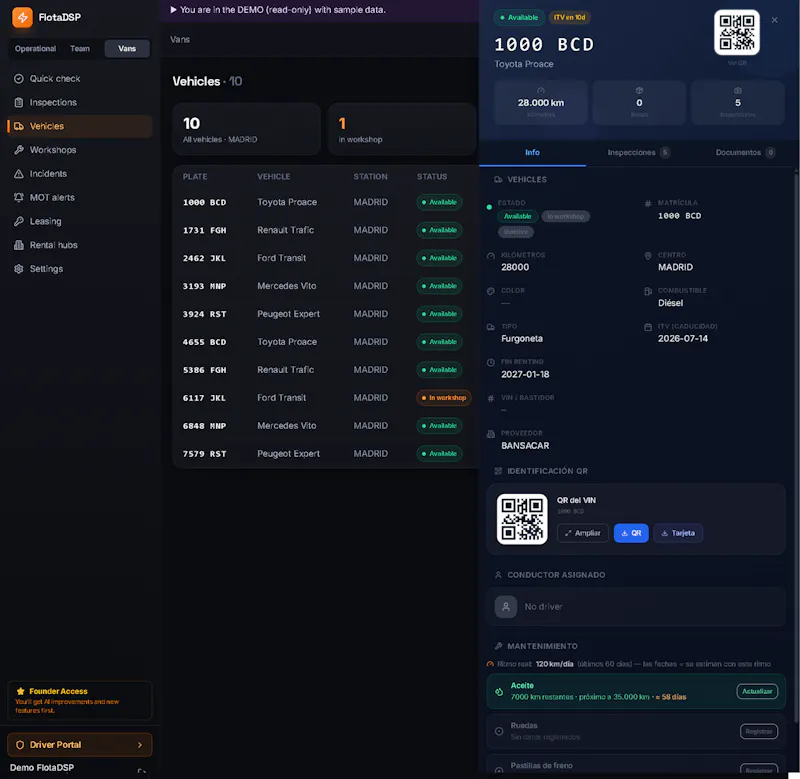Image resolution: width=800 pixels, height=779 pixels.
Task: Click Actualizar on Aceite maintenance
Action: click(757, 691)
